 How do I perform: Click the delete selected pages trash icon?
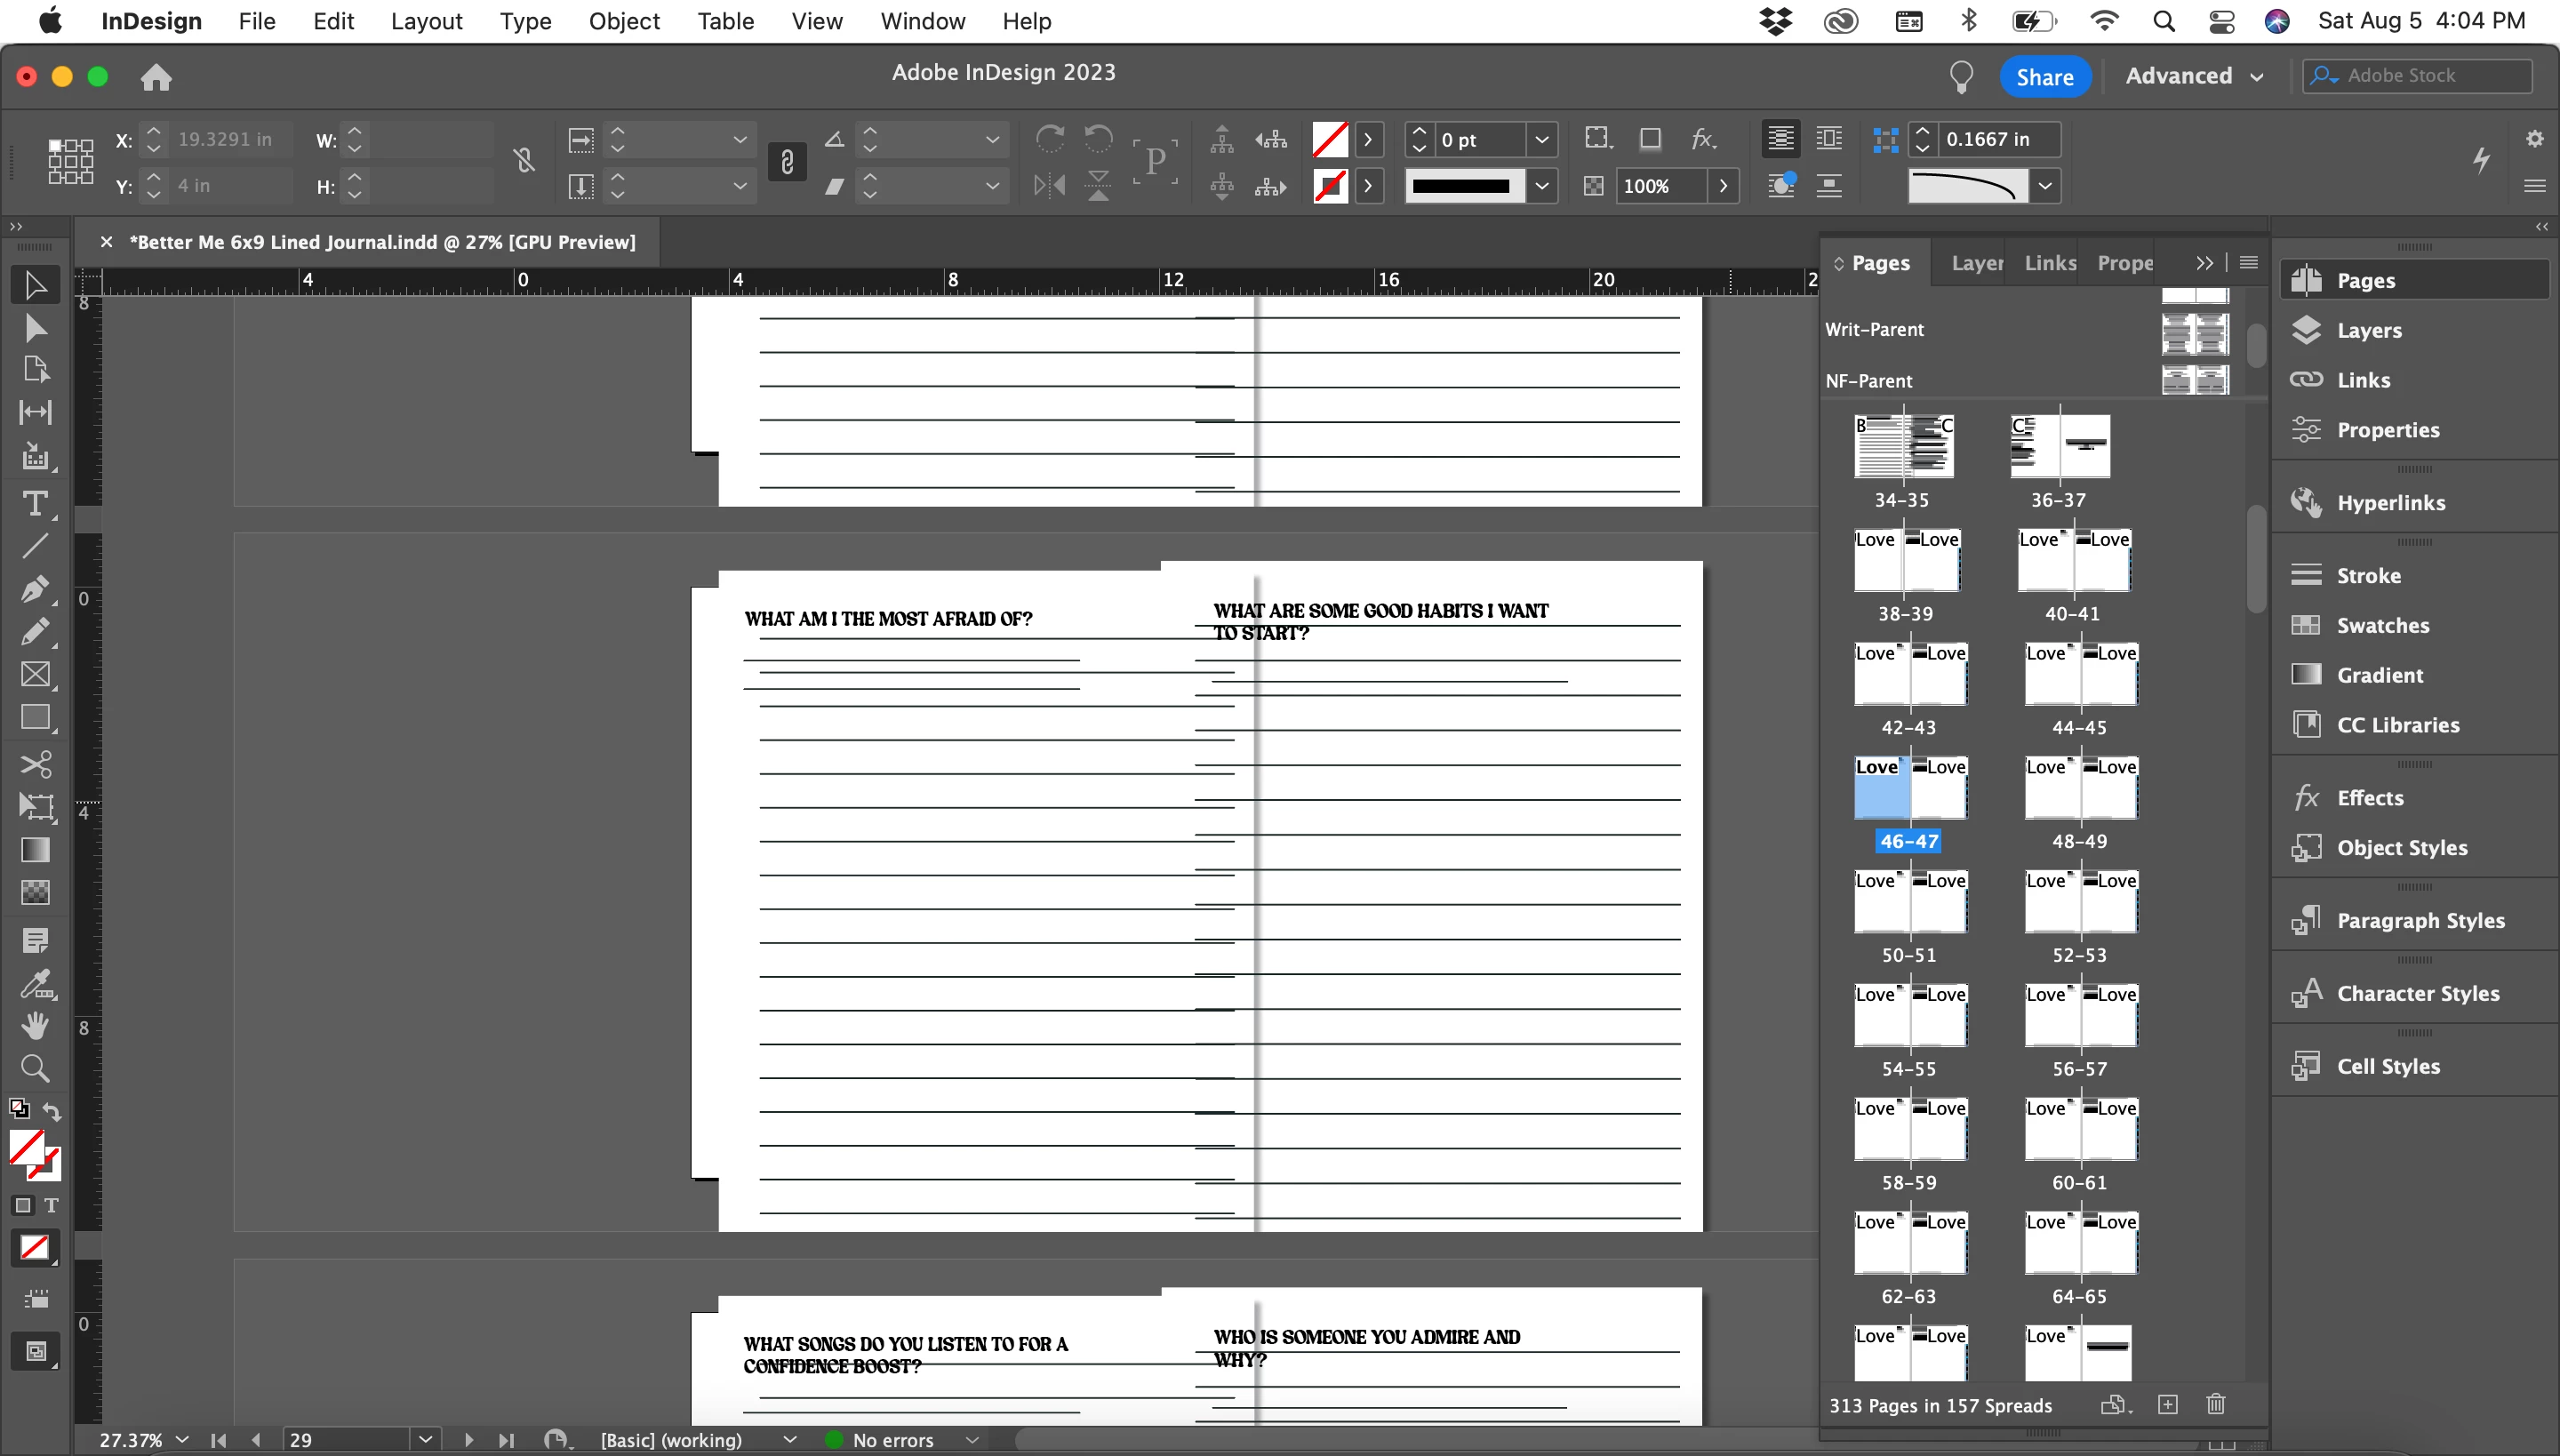2215,1404
